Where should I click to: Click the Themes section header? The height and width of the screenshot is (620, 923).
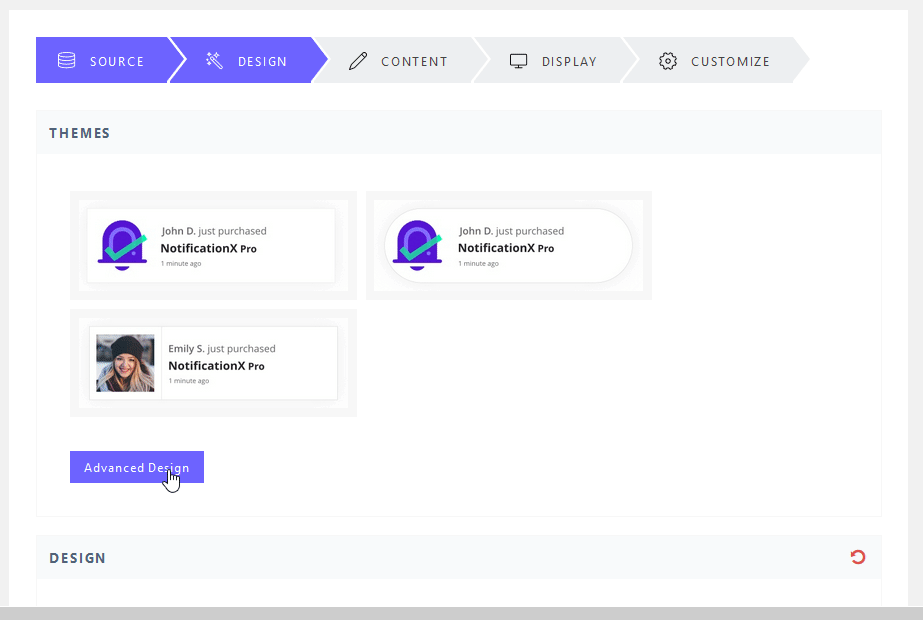80,133
